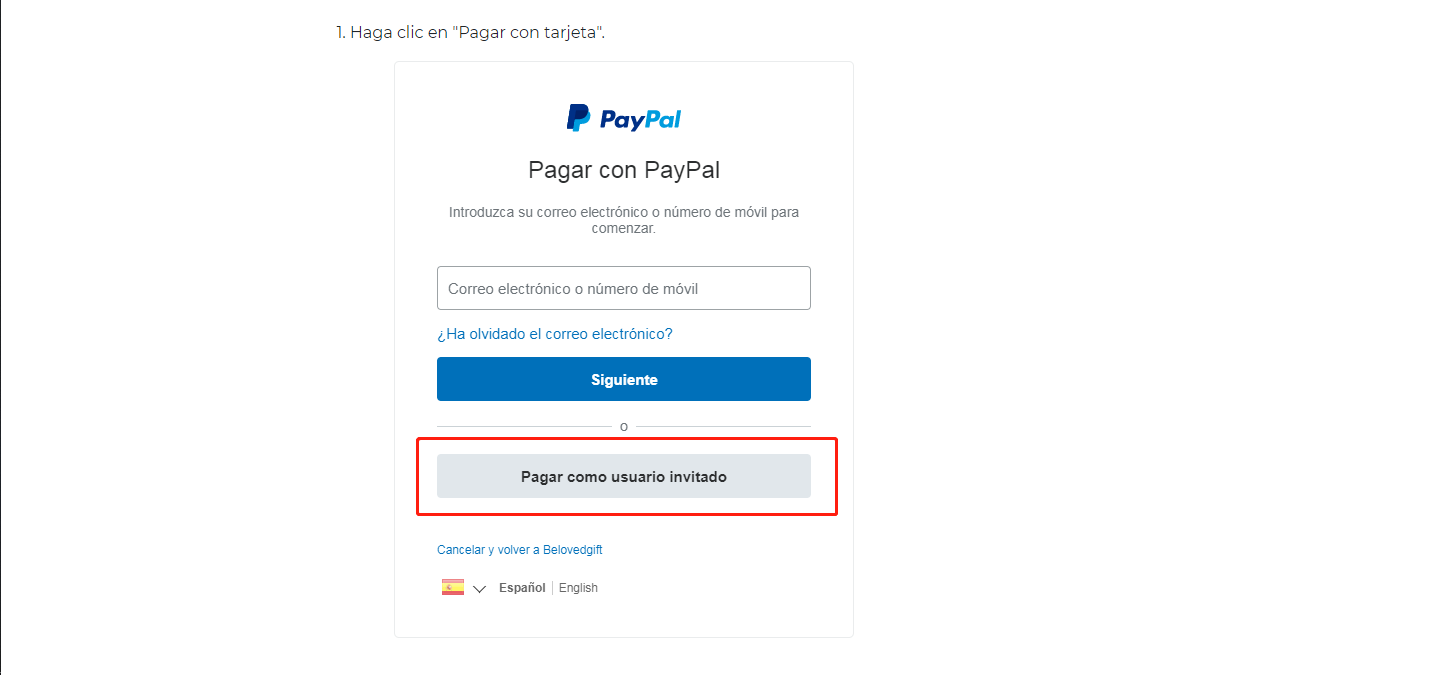Click the divider line left of "o"
1431x675 pixels.
pyautogui.click(x=524, y=427)
